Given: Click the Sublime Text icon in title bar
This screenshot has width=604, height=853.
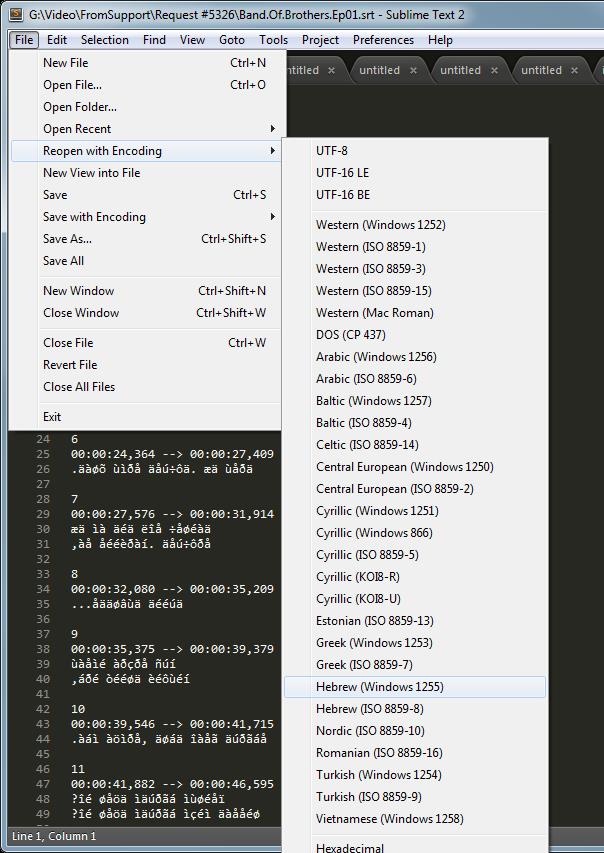Looking at the screenshot, I should [15, 15].
